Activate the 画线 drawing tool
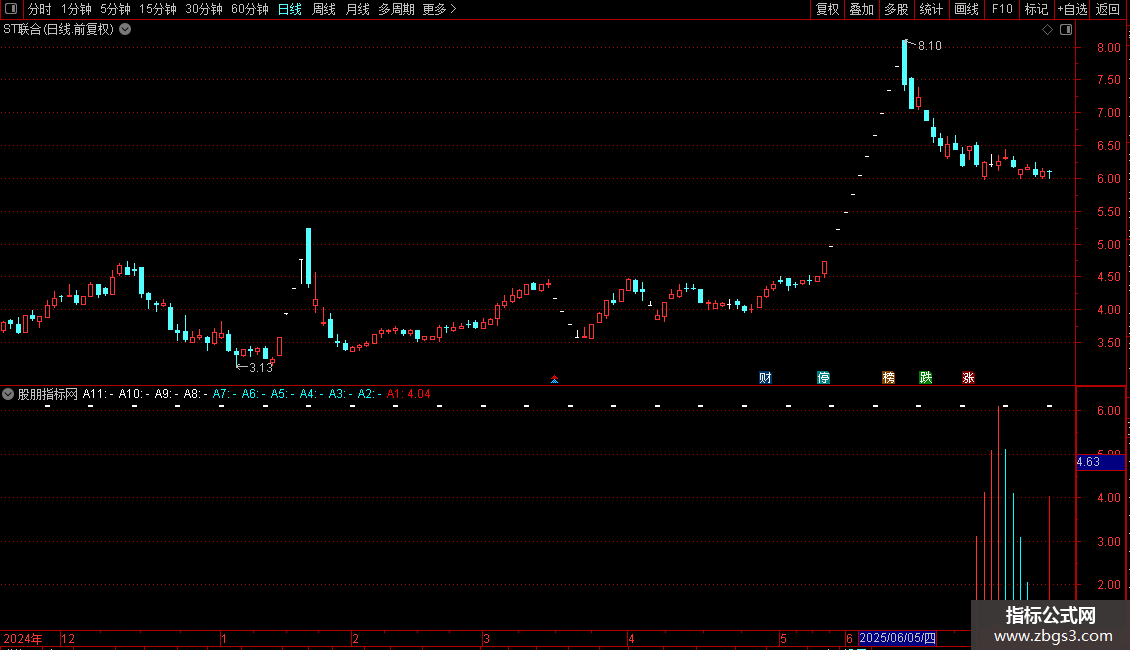Image resolution: width=1130 pixels, height=650 pixels. [x=966, y=9]
